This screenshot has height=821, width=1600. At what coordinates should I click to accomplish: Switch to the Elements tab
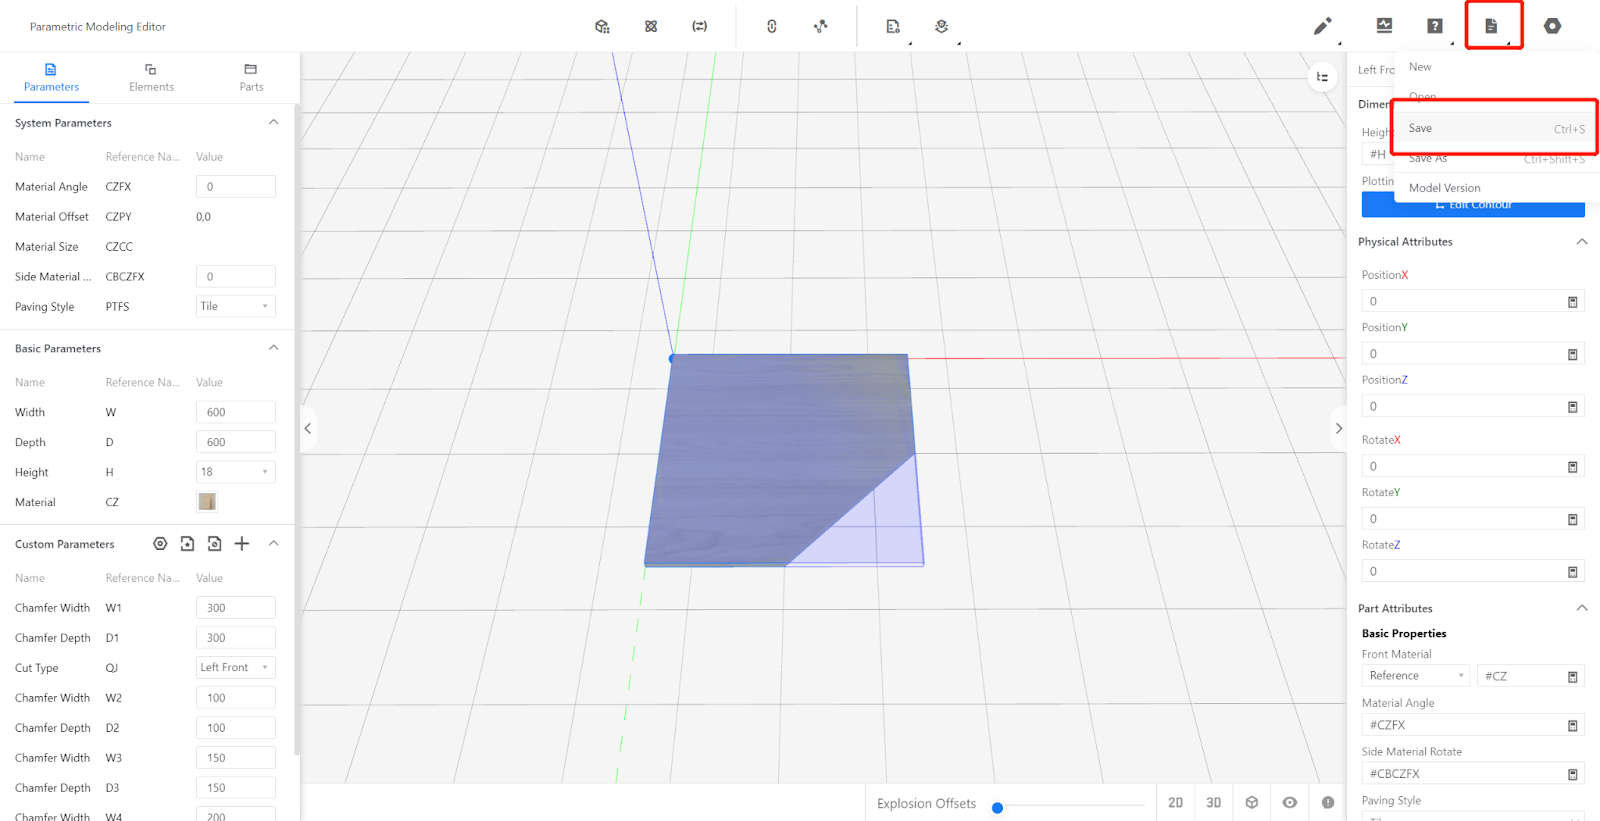click(x=151, y=78)
